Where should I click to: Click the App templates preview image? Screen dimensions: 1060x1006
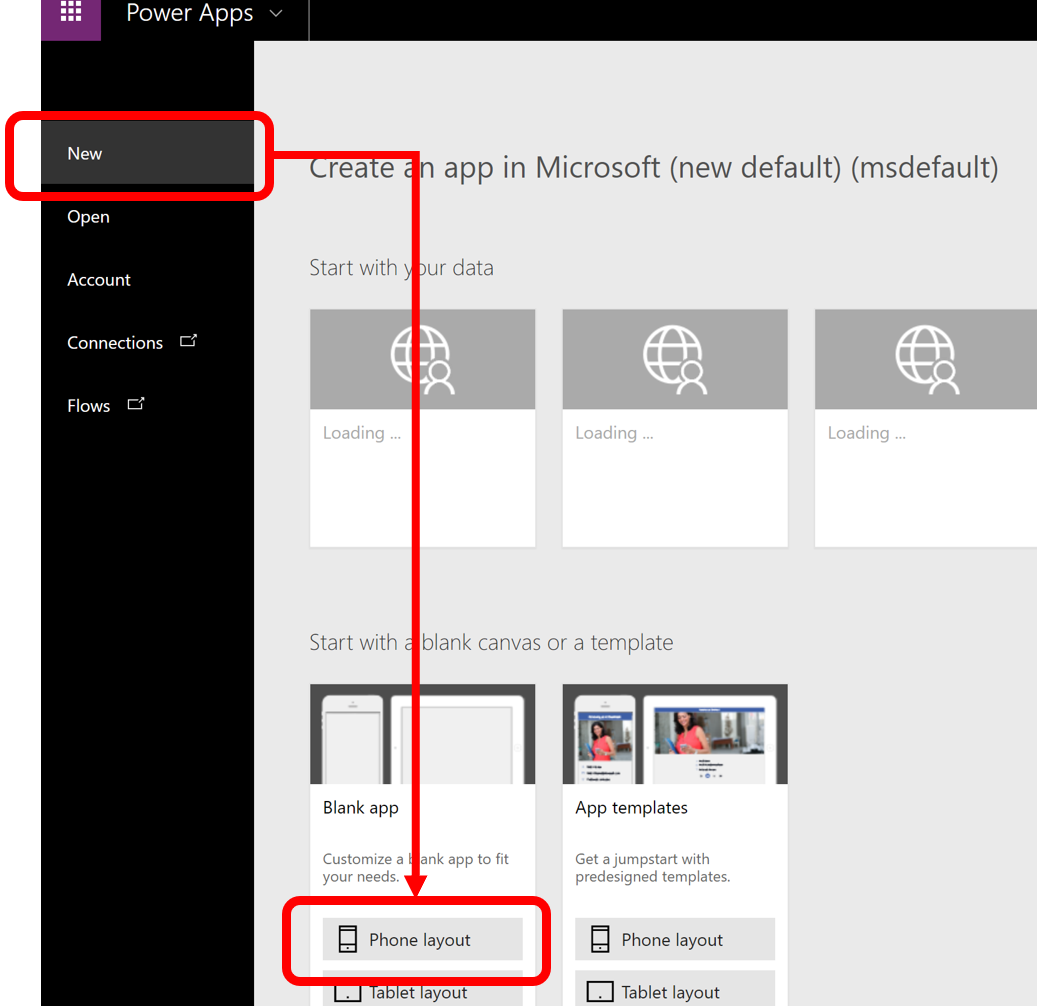(675, 734)
